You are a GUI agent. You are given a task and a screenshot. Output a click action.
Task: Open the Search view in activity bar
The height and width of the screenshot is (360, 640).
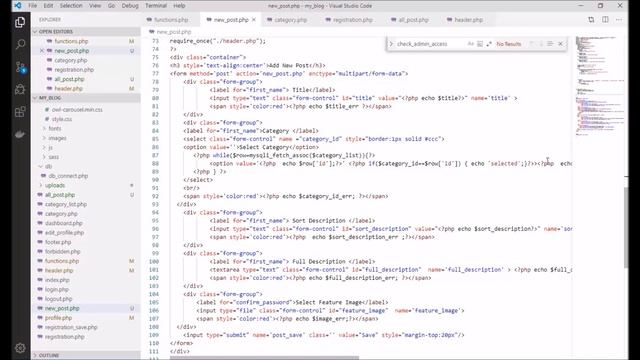pyautogui.click(x=20, y=44)
